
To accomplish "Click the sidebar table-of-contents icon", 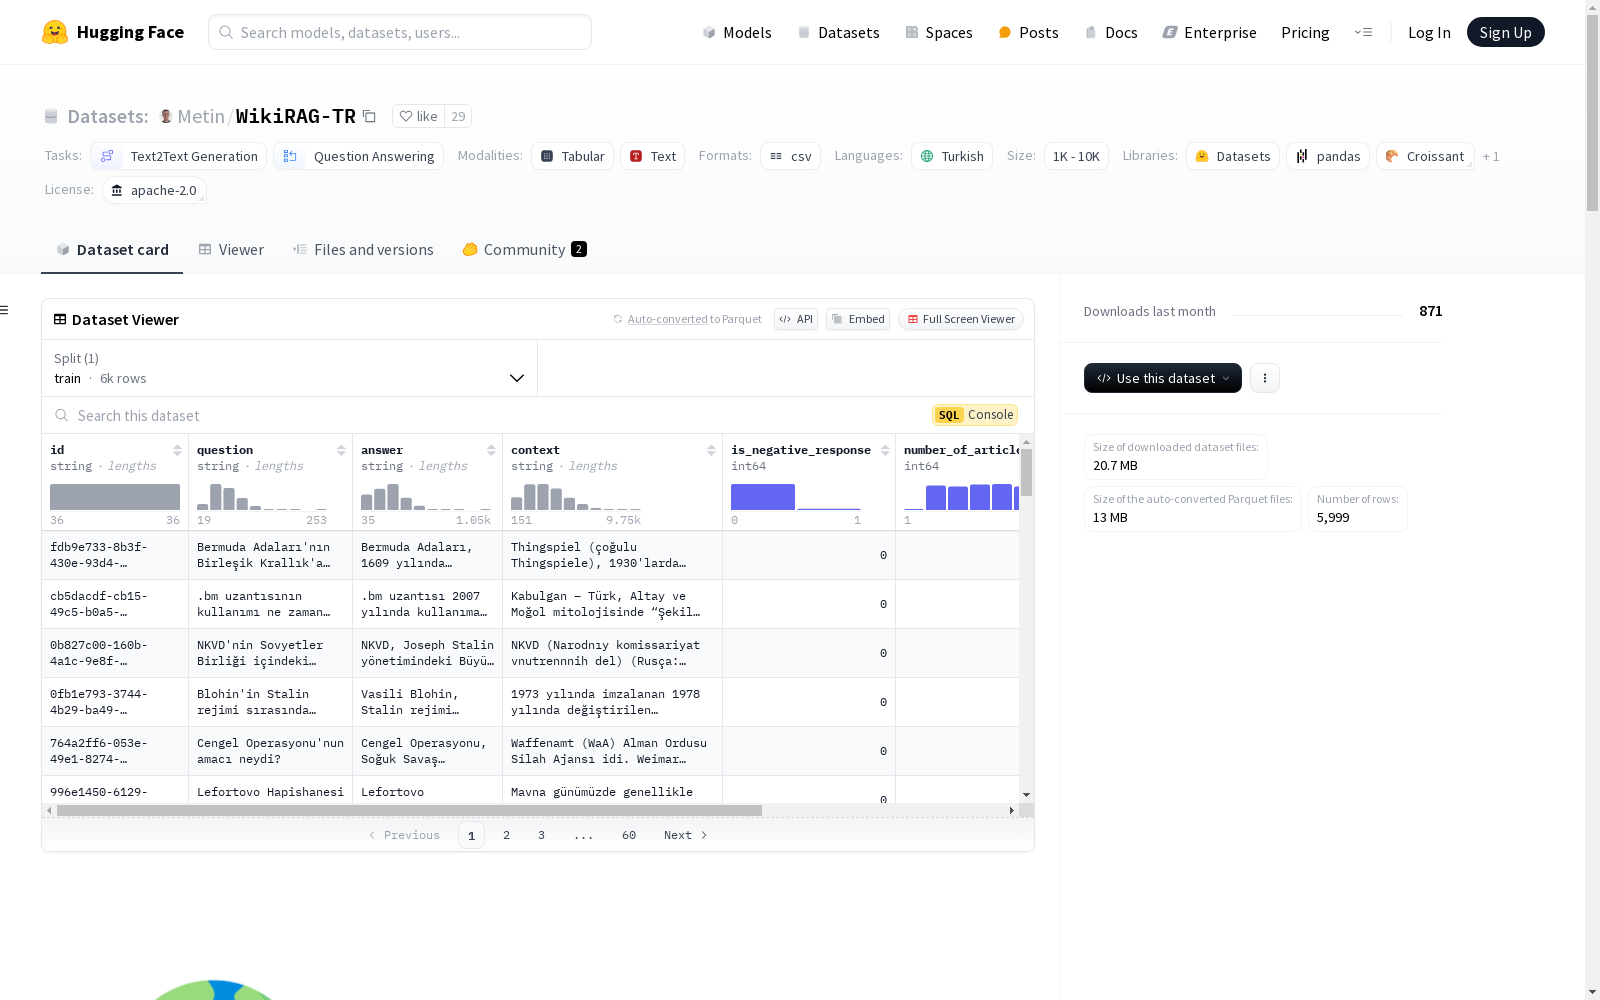I will [x=5, y=310].
